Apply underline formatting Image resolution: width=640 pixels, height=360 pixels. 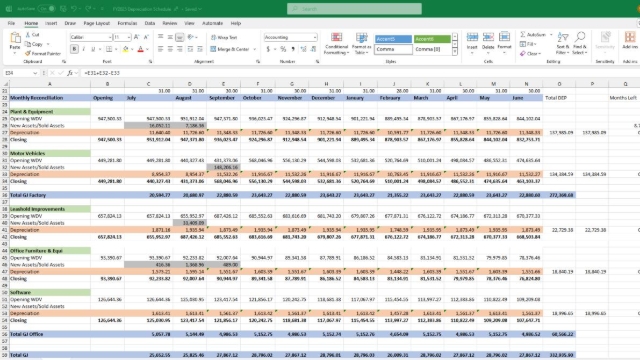coord(93,49)
